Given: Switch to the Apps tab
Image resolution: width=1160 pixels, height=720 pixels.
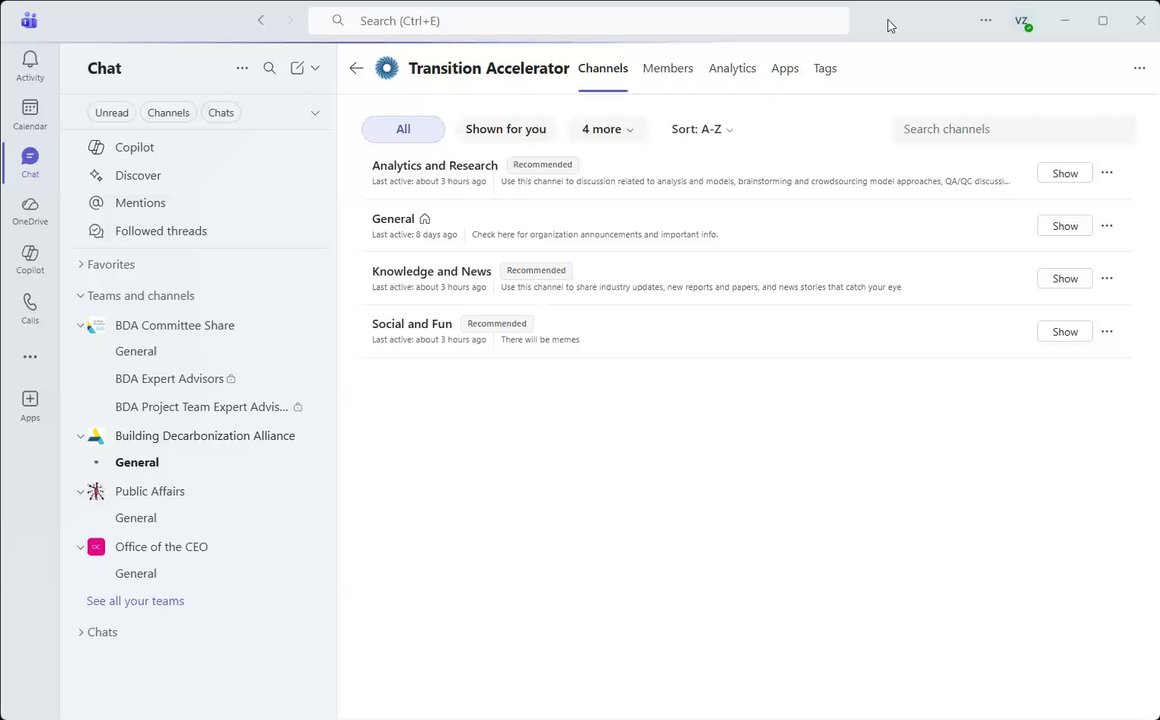Looking at the screenshot, I should coord(785,68).
